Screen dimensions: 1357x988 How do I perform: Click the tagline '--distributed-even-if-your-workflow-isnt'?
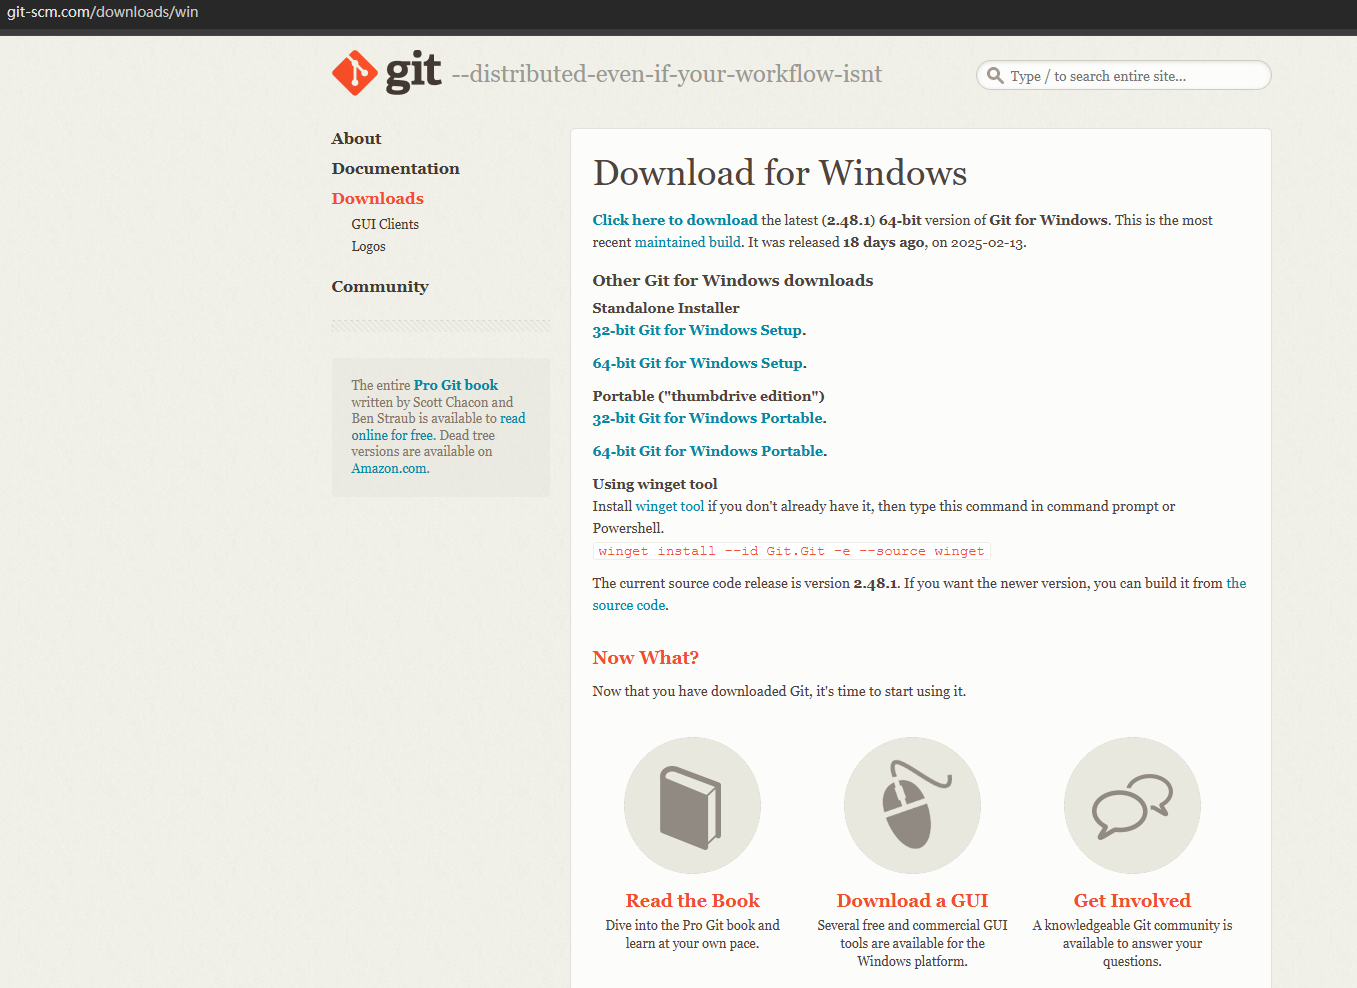click(666, 74)
